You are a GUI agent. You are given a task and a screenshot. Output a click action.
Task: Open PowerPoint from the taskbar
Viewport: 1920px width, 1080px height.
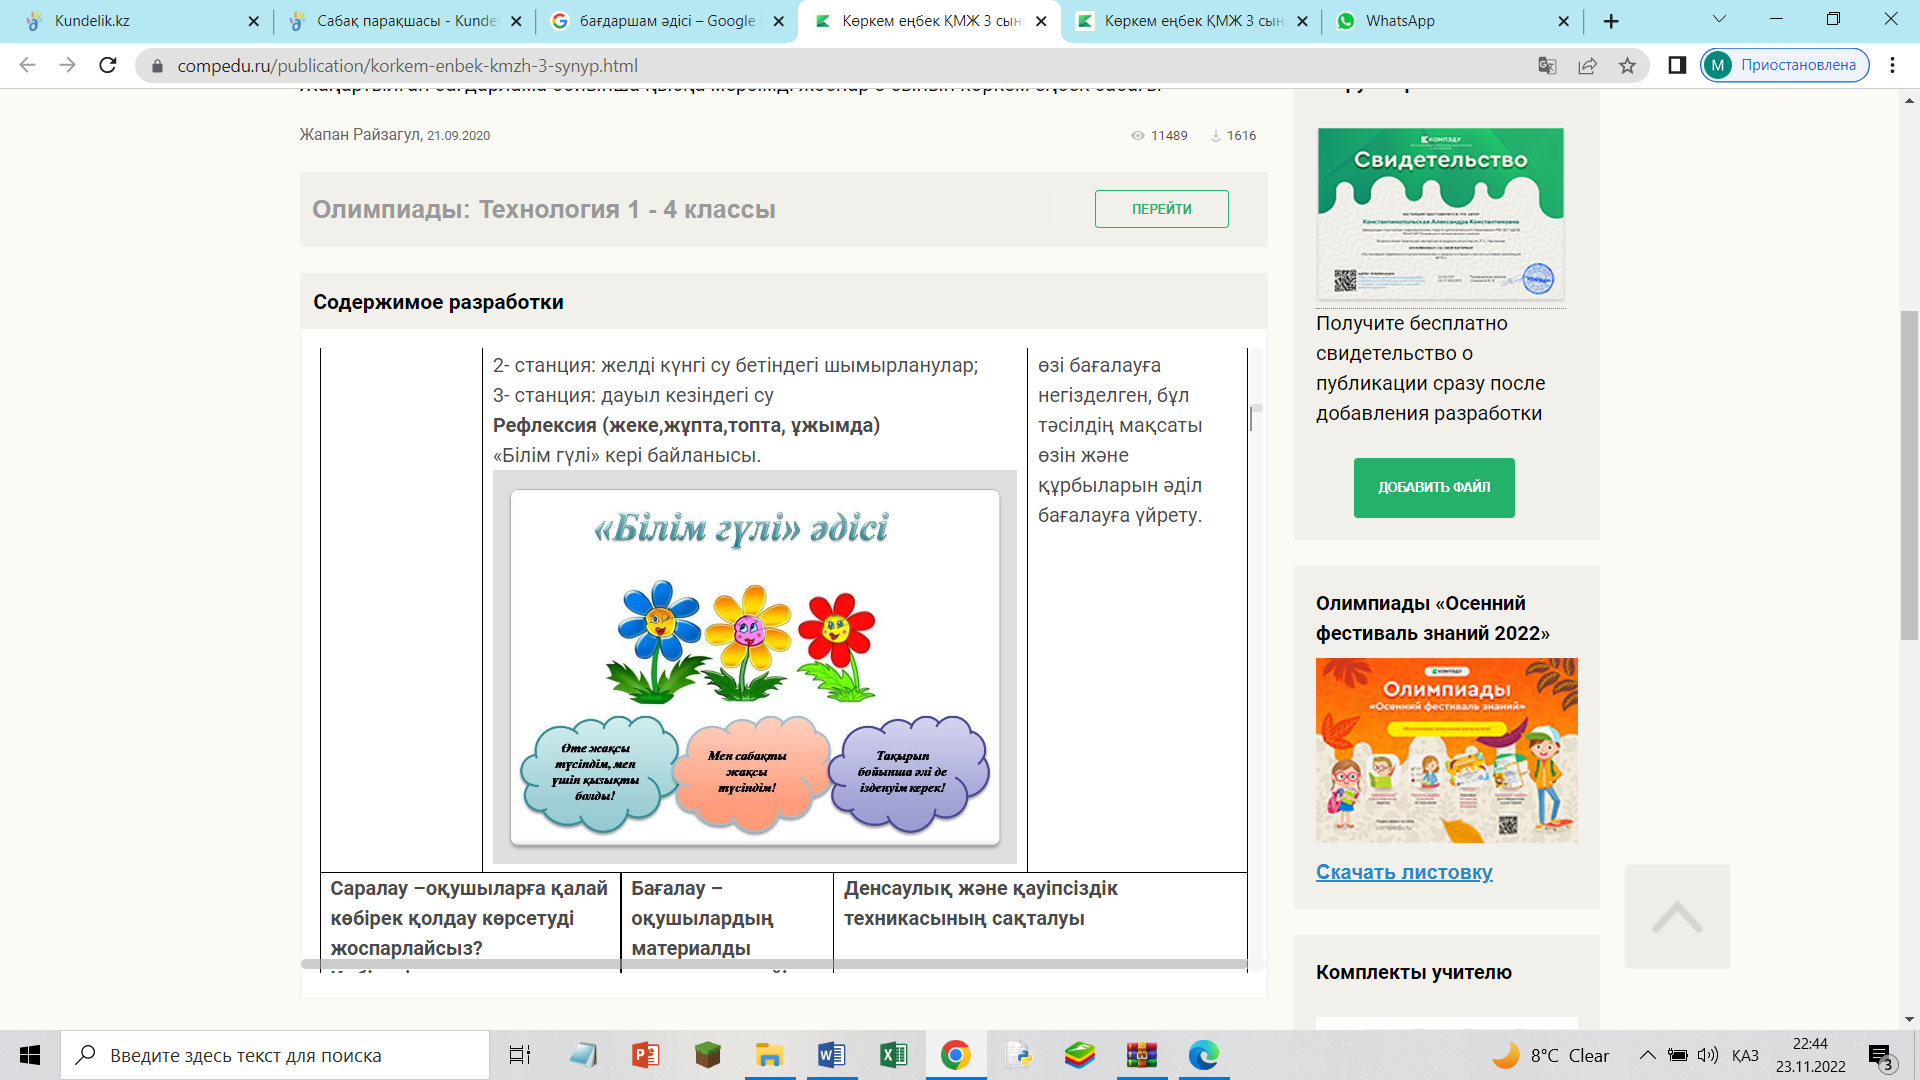point(645,1055)
